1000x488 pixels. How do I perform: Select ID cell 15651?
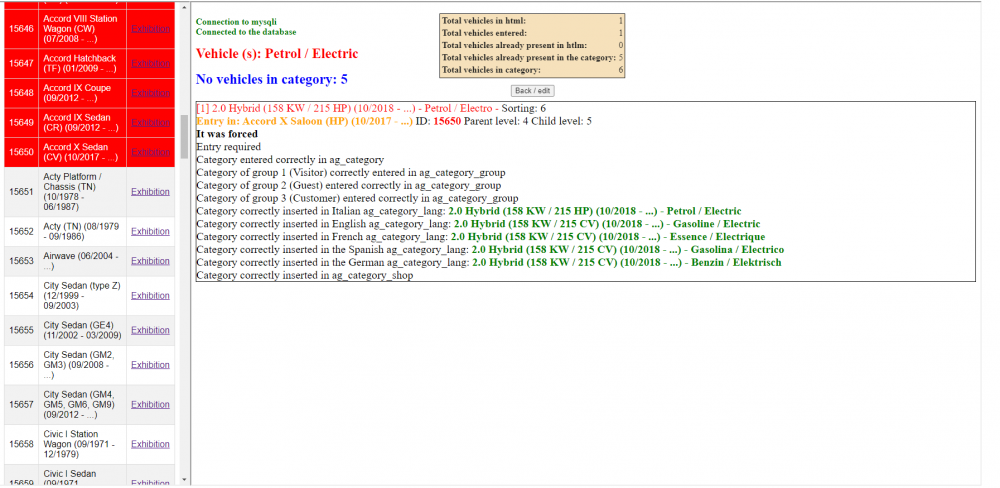pyautogui.click(x=22, y=191)
